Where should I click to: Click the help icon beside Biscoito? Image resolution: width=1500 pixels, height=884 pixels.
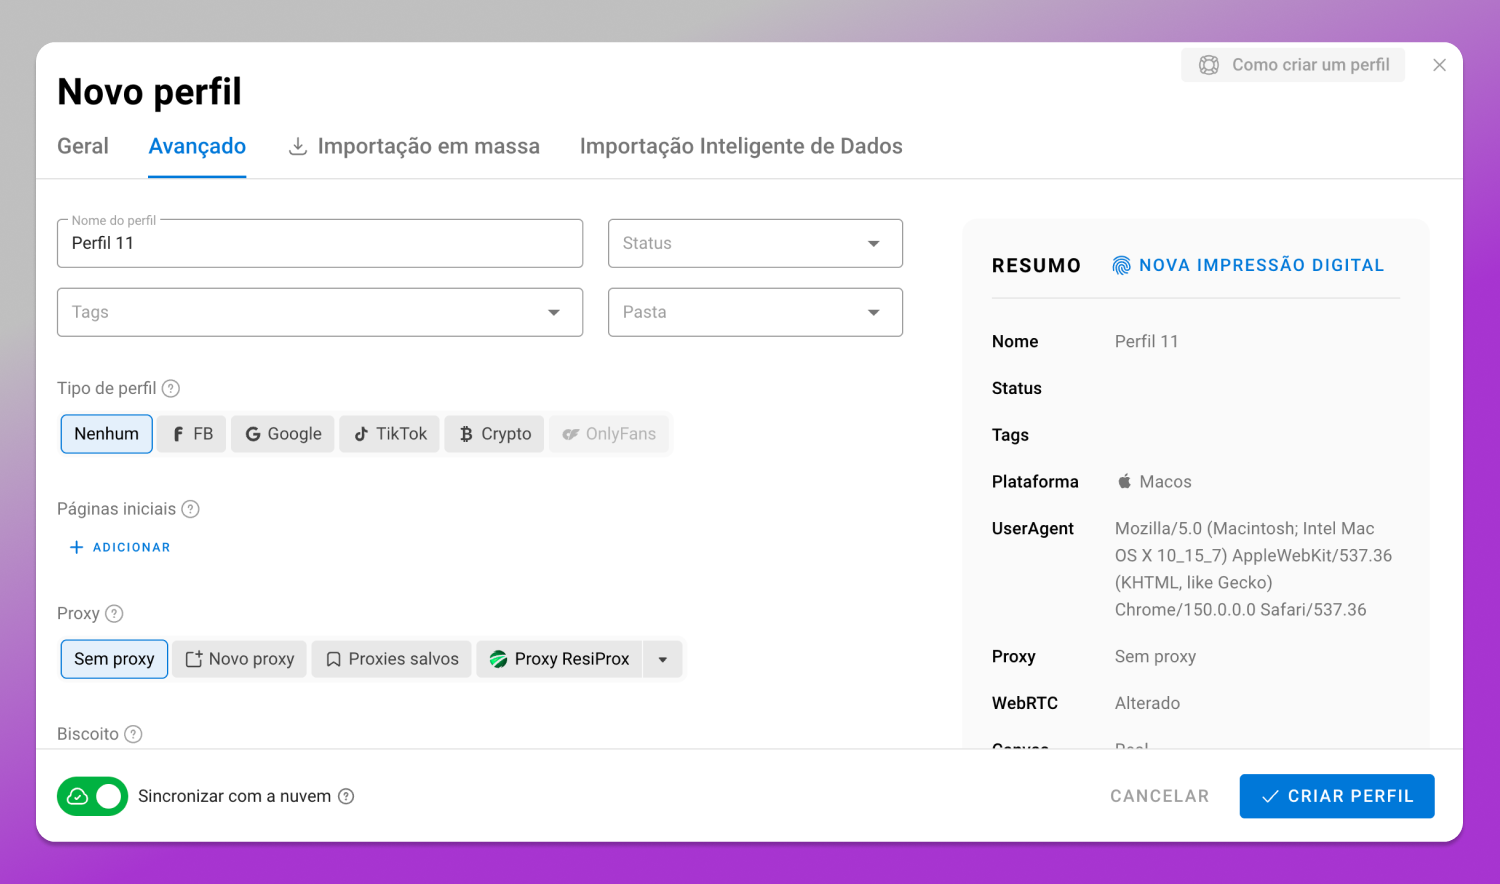click(133, 734)
